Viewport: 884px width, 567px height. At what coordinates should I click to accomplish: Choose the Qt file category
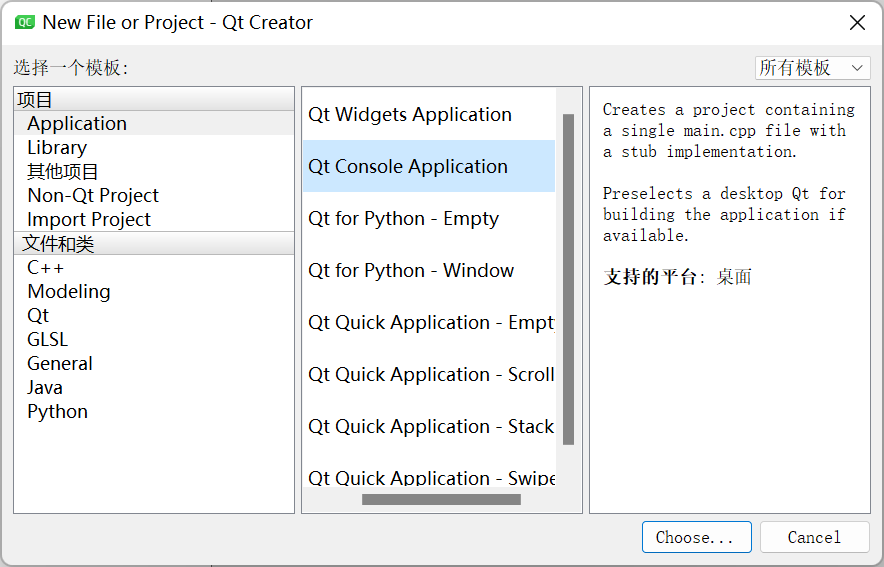[154, 316]
